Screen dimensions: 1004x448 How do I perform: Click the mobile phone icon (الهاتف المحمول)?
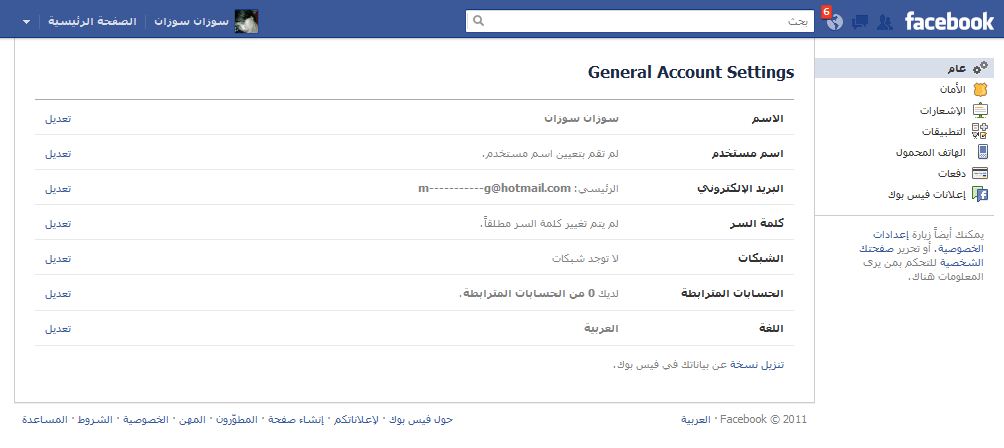pyautogui.click(x=982, y=153)
